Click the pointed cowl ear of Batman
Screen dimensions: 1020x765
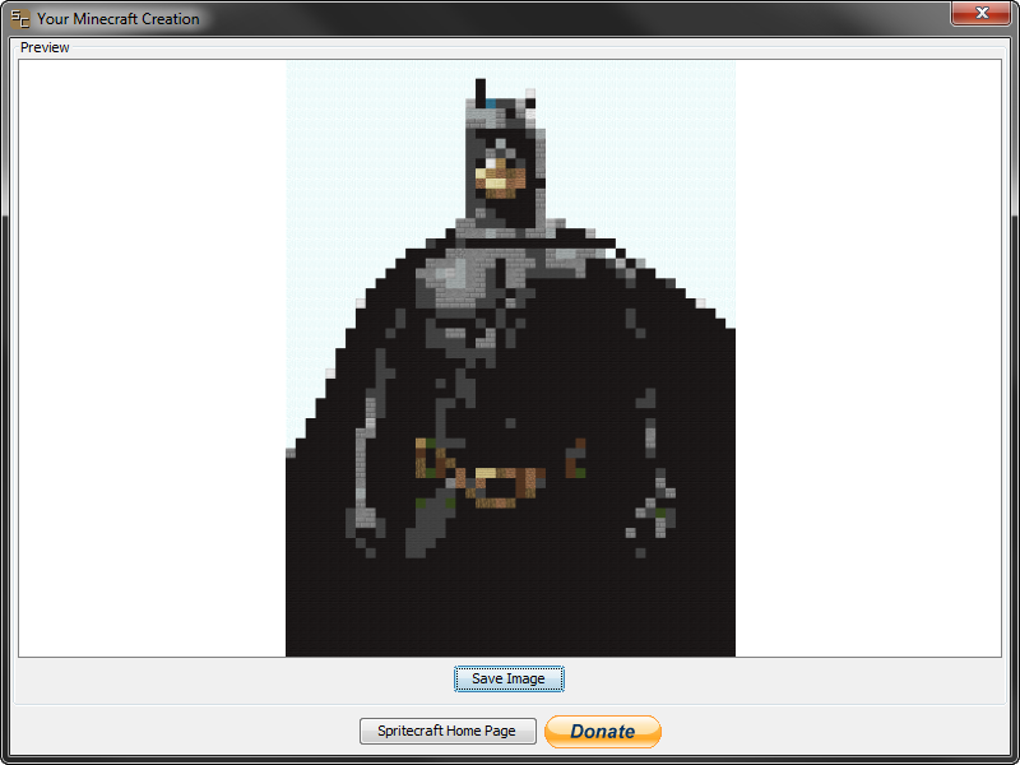pyautogui.click(x=481, y=92)
